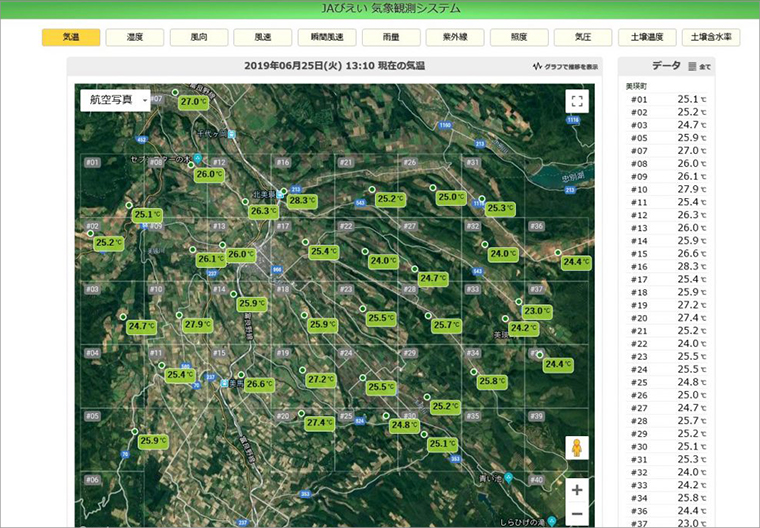760x528 pixels.
Task: Switch to the 風向 tab
Action: pyautogui.click(x=199, y=37)
